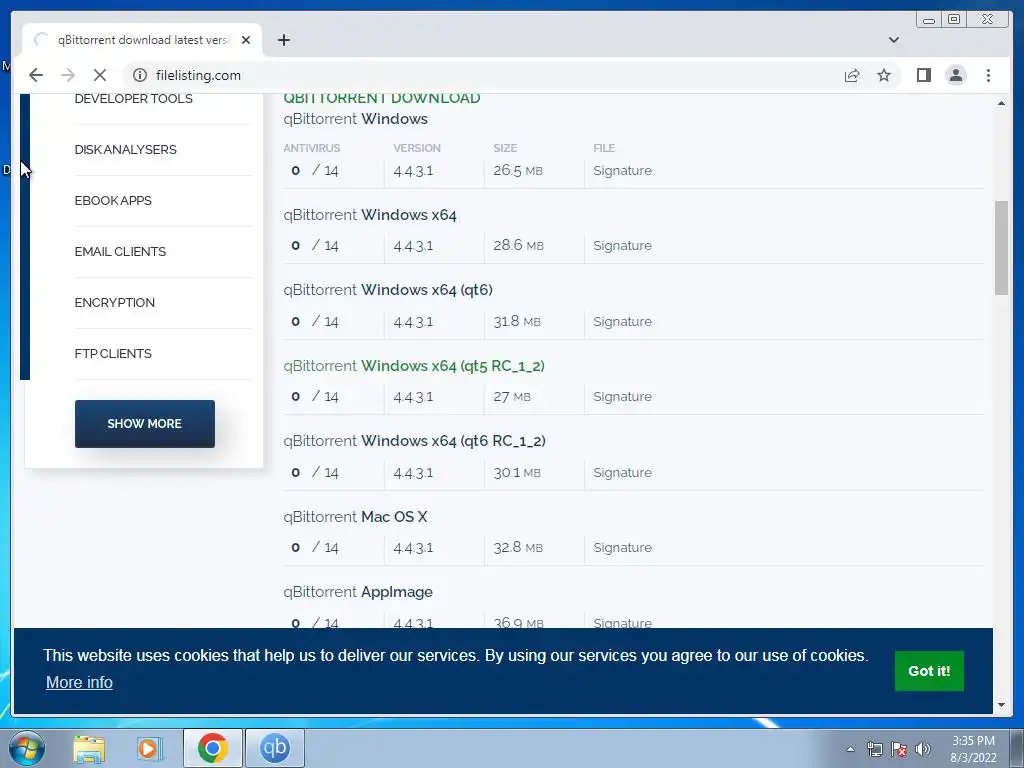This screenshot has height=768, width=1024.
Task: Open qBittorrent Windows x64 (qt6 RC_1_2) link
Action: (x=415, y=441)
